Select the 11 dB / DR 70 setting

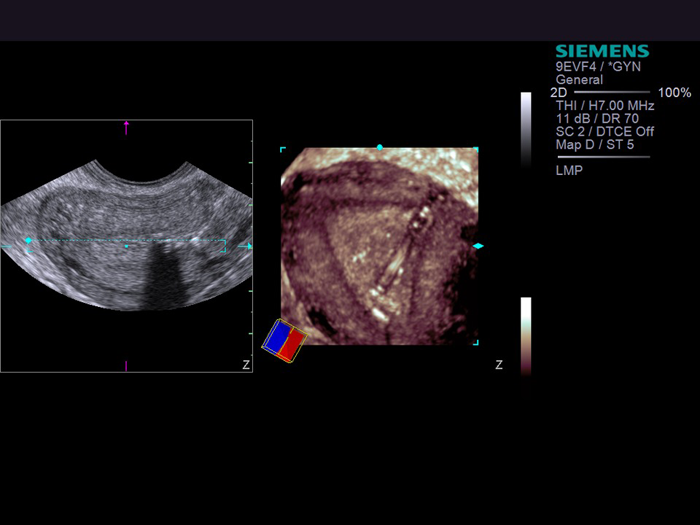[x=597, y=119]
